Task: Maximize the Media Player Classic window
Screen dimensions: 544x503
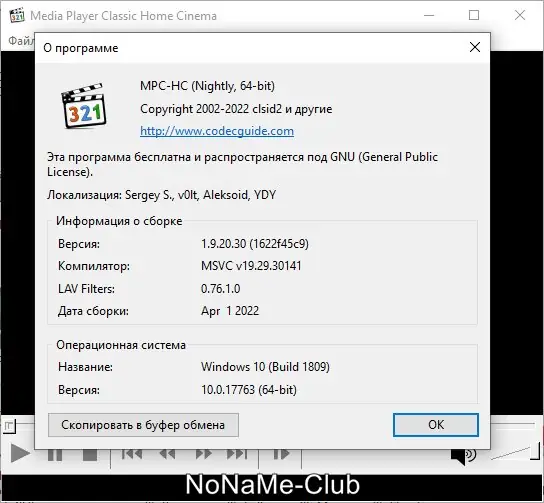Action: tap(474, 15)
